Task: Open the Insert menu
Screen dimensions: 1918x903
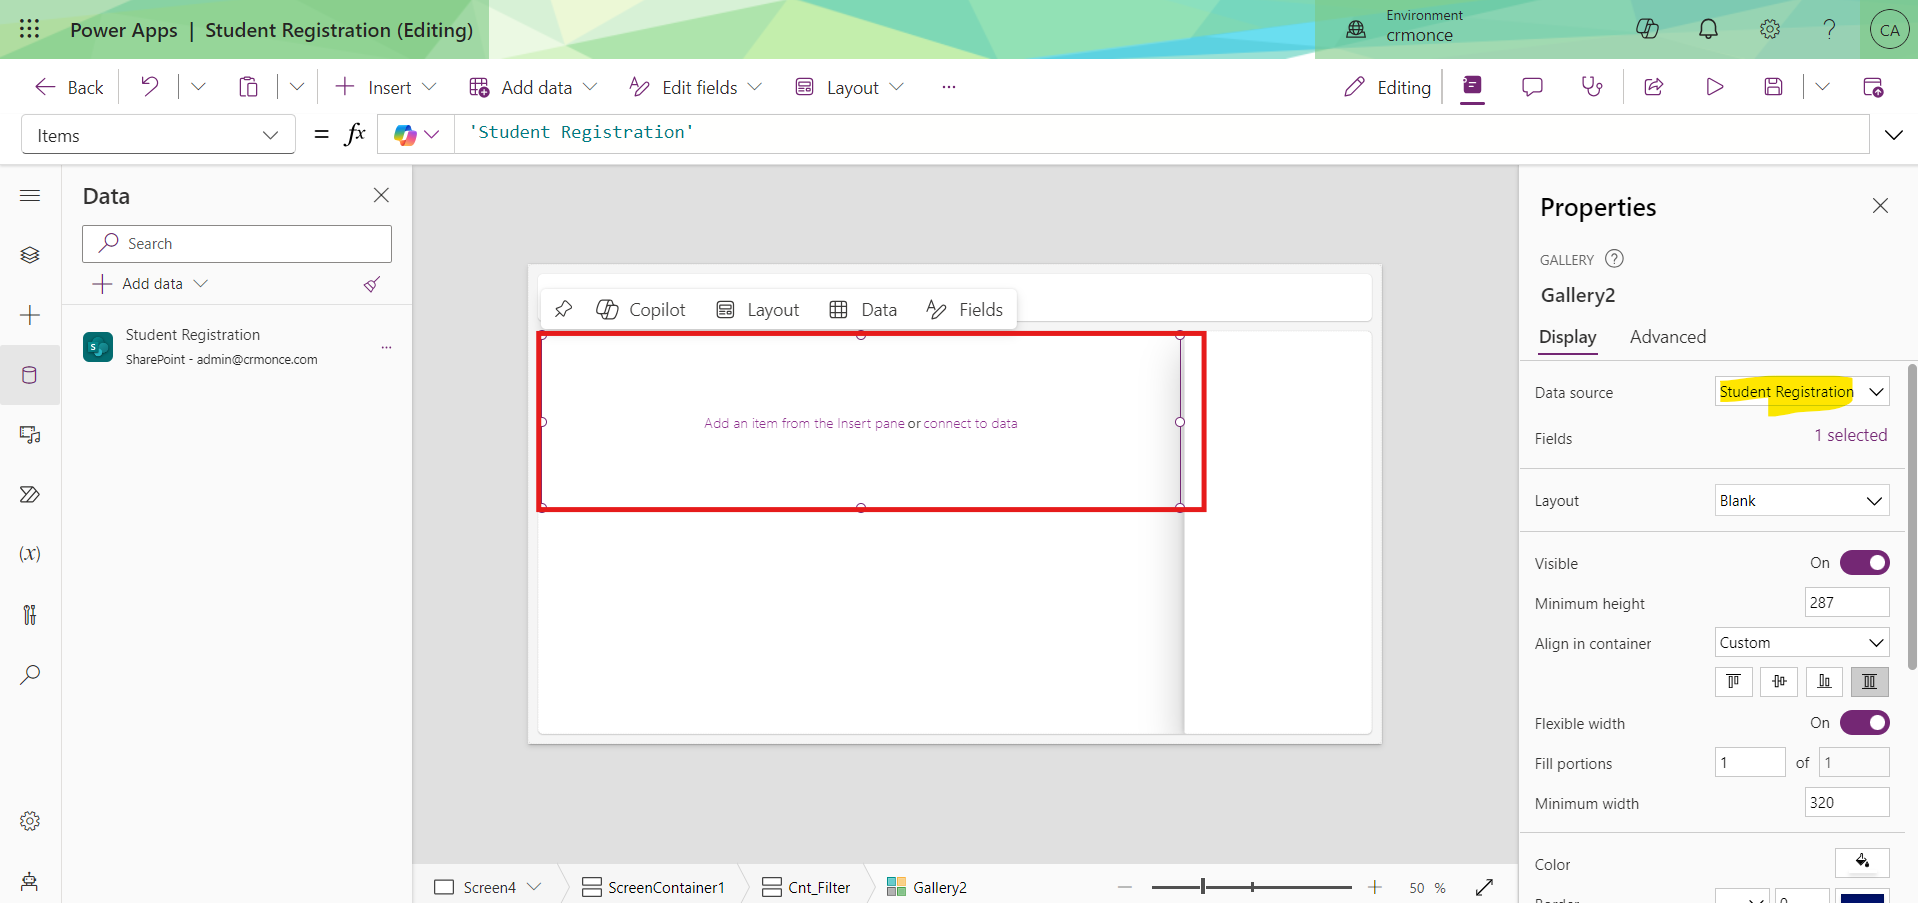Action: pos(385,87)
